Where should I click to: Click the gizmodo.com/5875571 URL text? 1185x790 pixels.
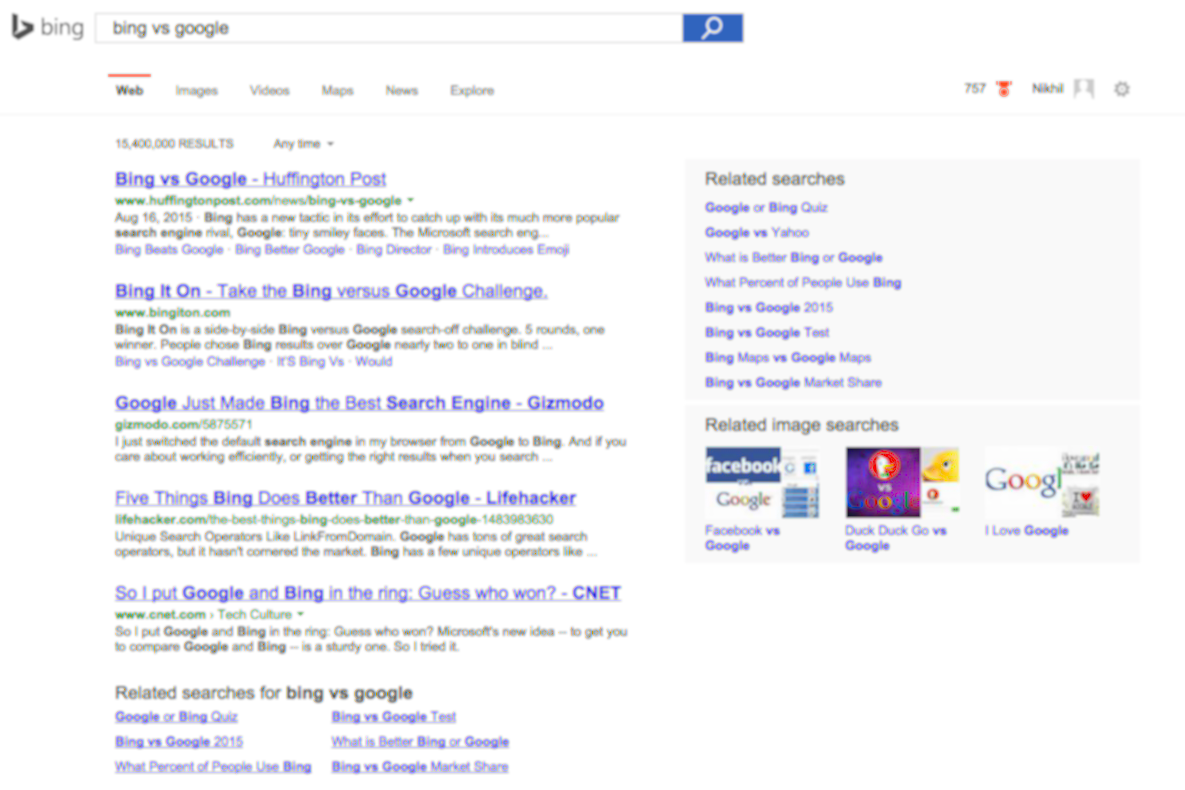(x=184, y=424)
